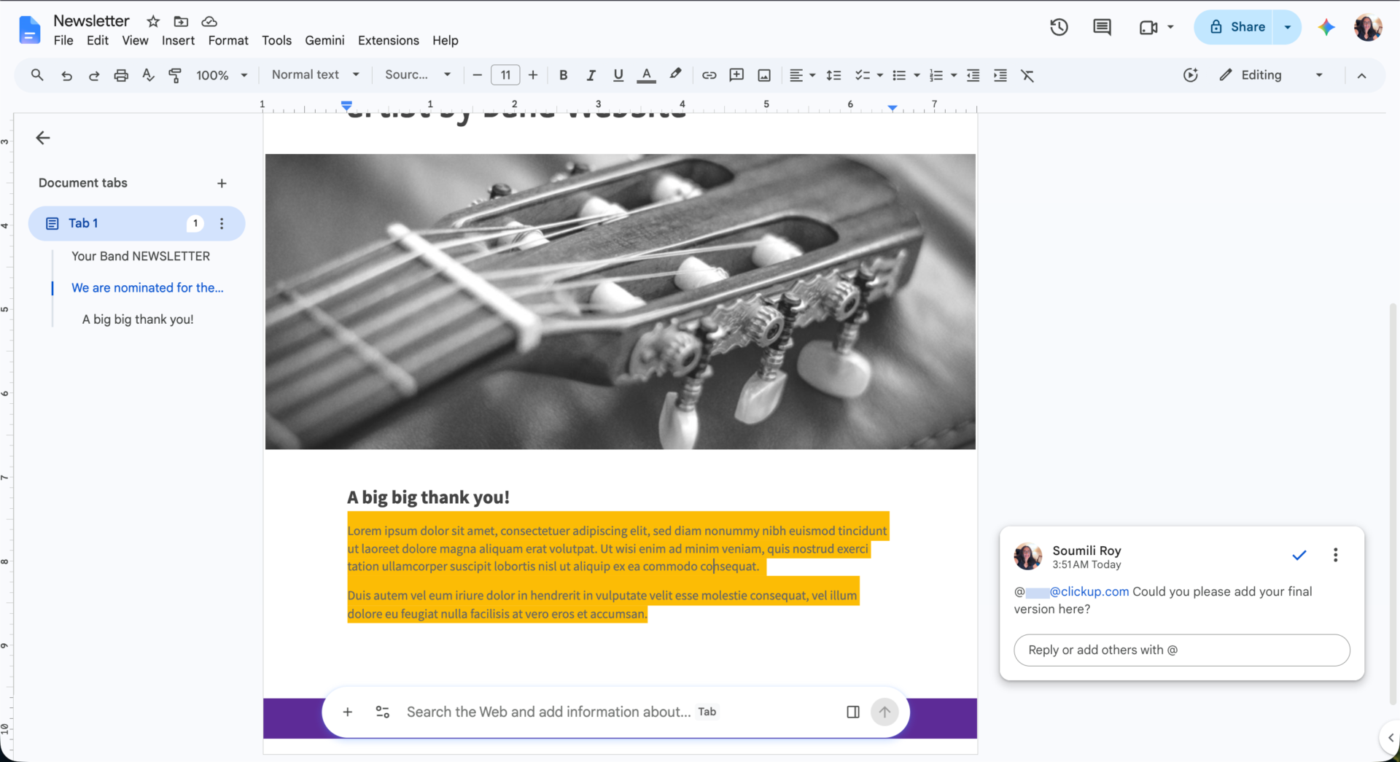The image size is (1400, 762).
Task: Open Tab 1 options three dots
Action: (x=222, y=224)
